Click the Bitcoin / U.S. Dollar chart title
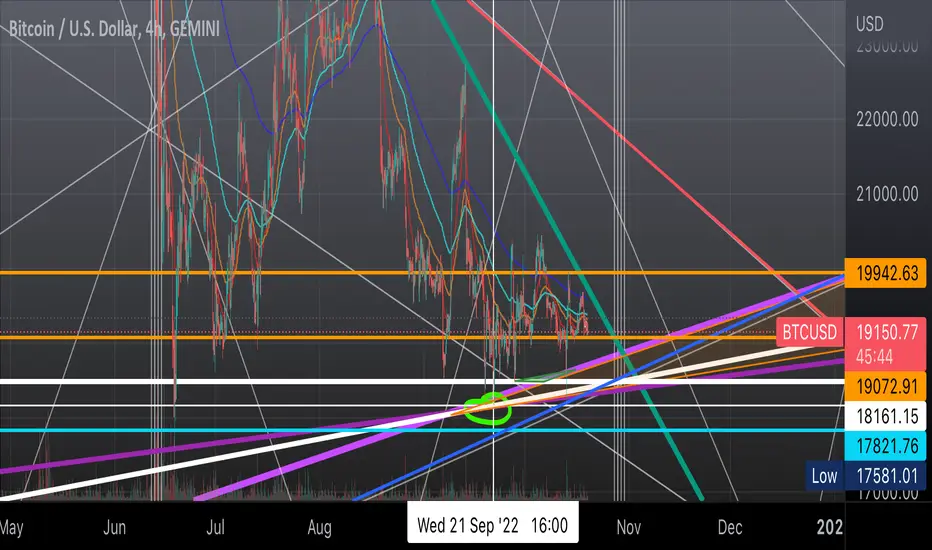Screen dimensions: 932x550 tap(114, 29)
